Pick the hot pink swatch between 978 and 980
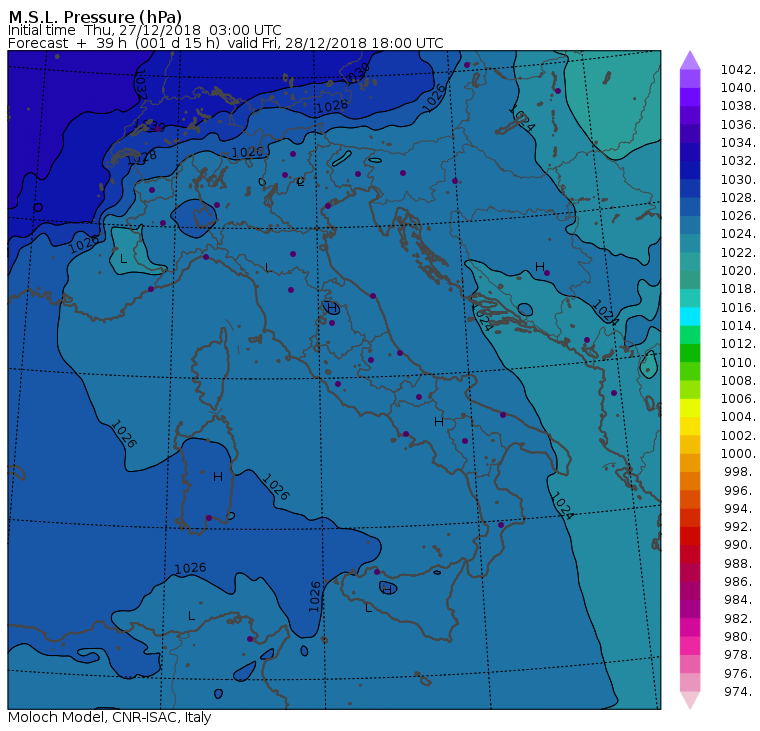 pyautogui.click(x=690, y=646)
